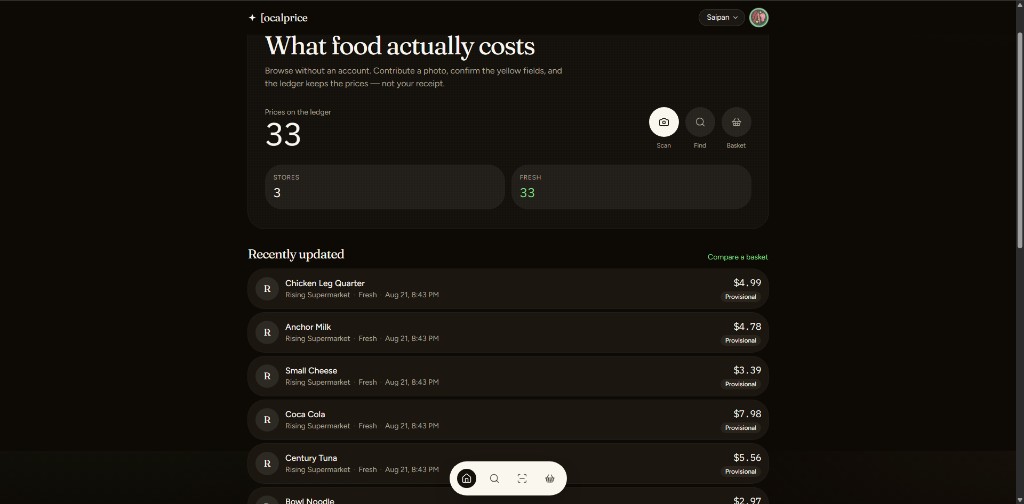Screen dimensions: 1024x504
Task: Open the Find search circle button
Action: tap(700, 122)
